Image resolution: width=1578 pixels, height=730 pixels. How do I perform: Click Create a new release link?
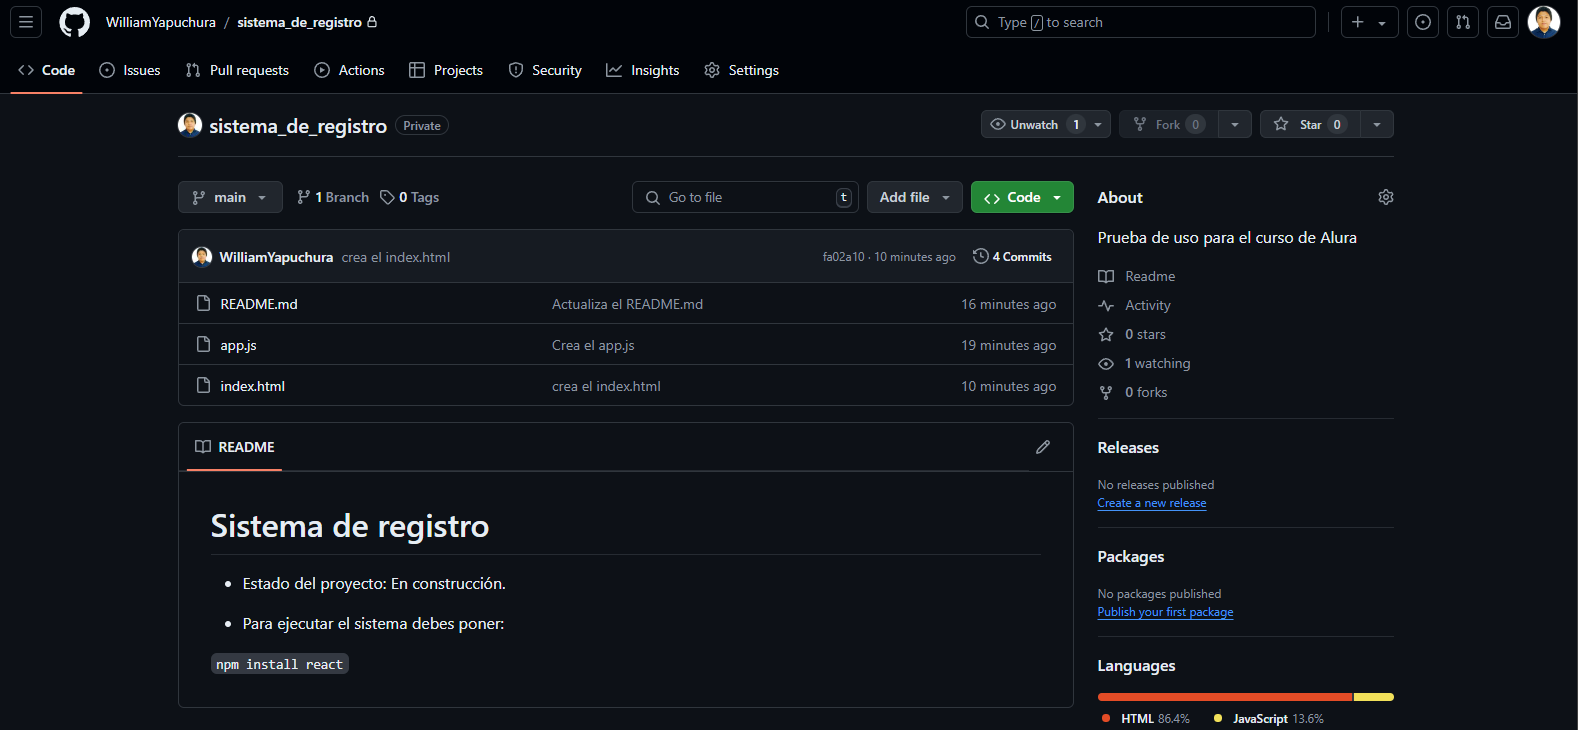pos(1151,503)
